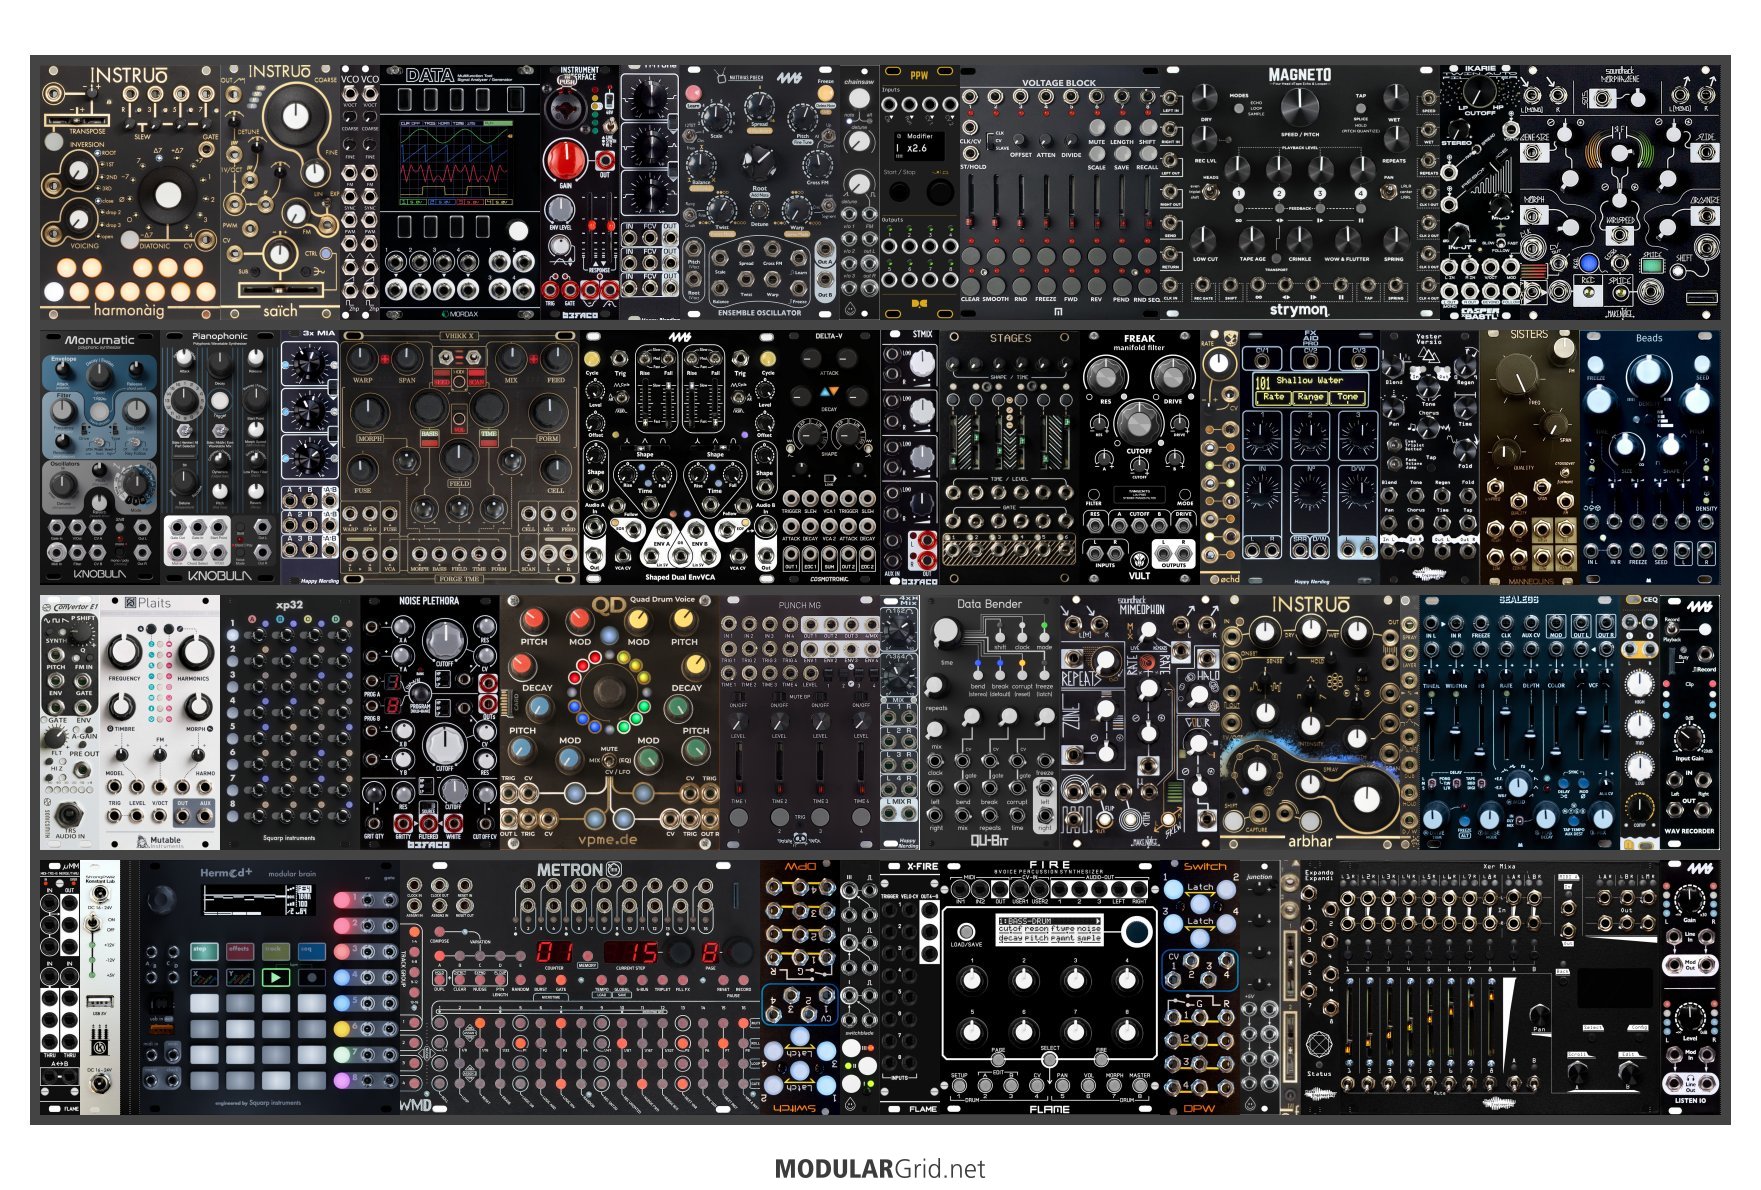Click the large top knob on Beads
The image size is (1761, 1190).
click(1649, 372)
